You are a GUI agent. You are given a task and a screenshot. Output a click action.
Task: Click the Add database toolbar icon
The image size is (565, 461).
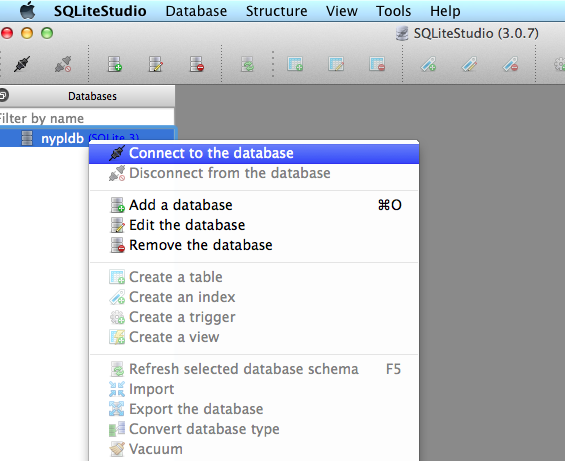(x=115, y=64)
